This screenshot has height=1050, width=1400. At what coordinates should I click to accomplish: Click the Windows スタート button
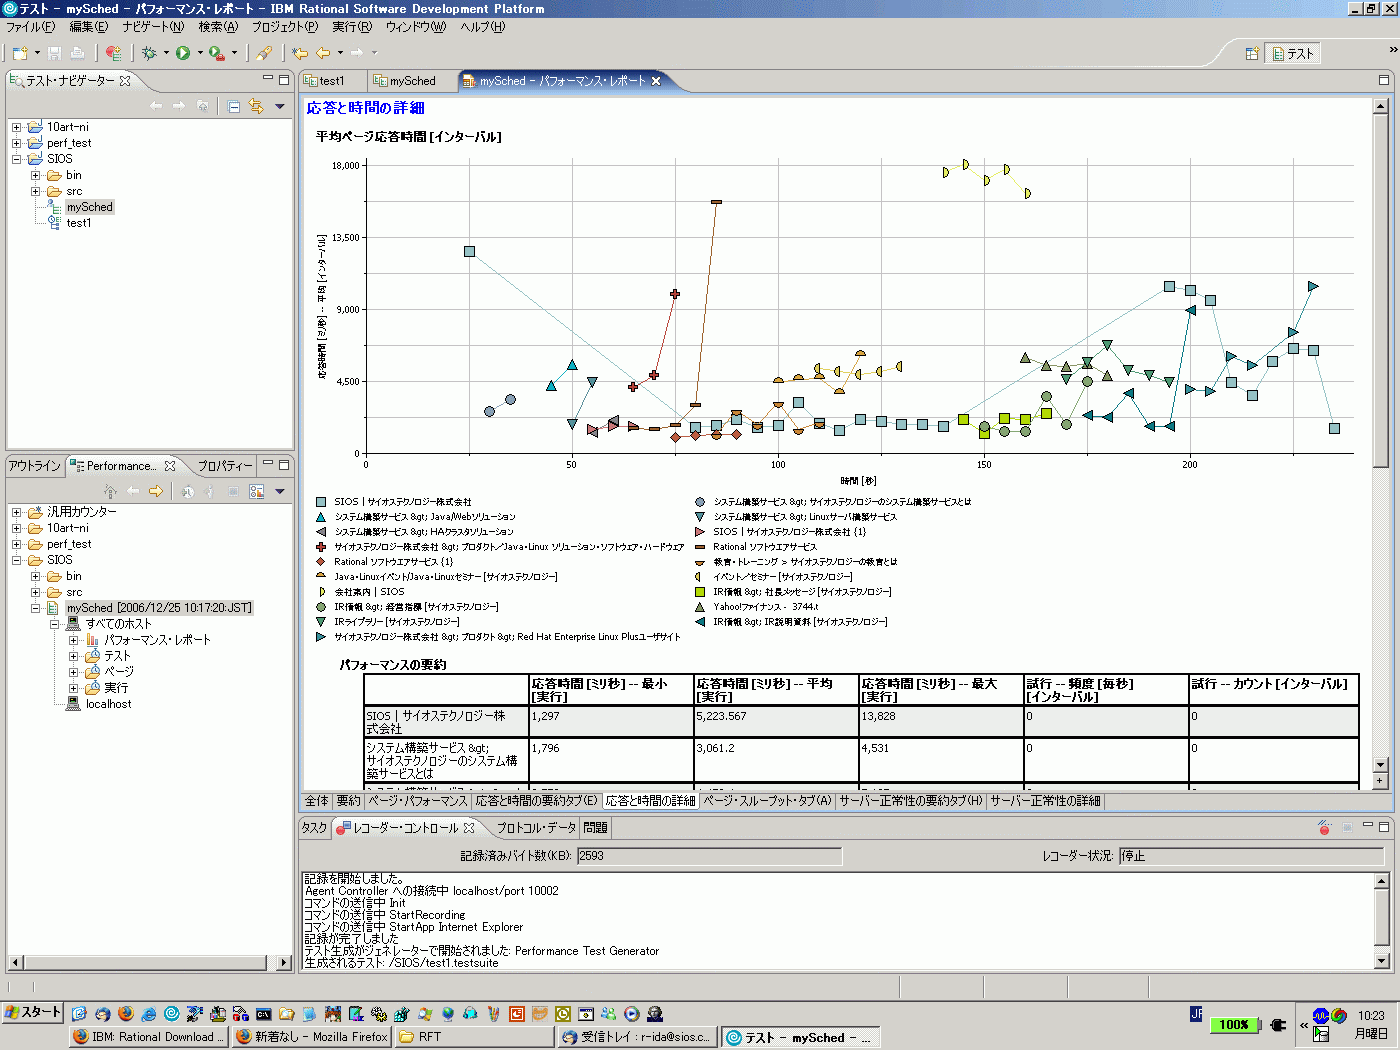(x=33, y=1012)
